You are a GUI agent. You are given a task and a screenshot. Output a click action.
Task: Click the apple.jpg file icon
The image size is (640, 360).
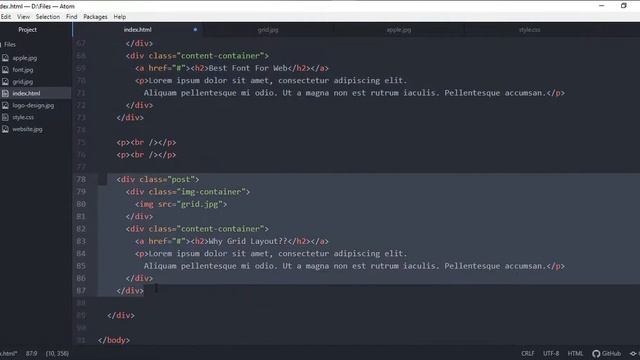[x=5, y=58]
